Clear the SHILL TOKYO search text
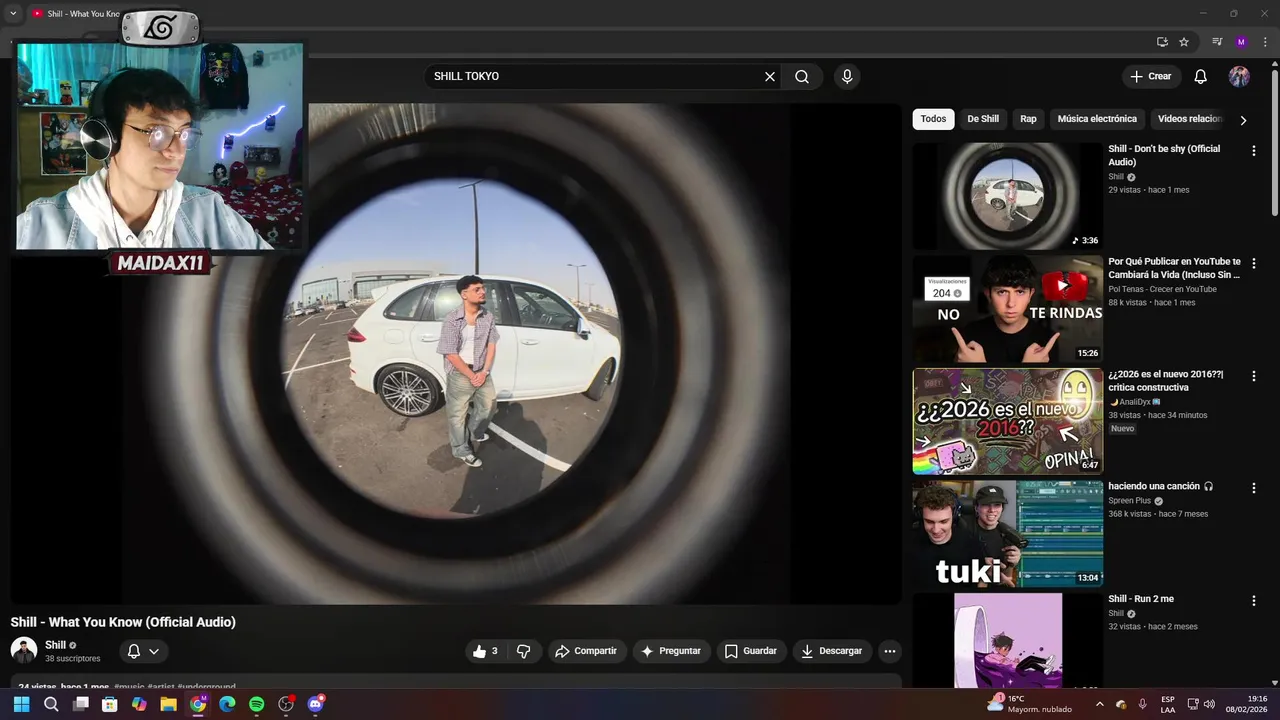Viewport: 1280px width, 720px height. tap(770, 77)
